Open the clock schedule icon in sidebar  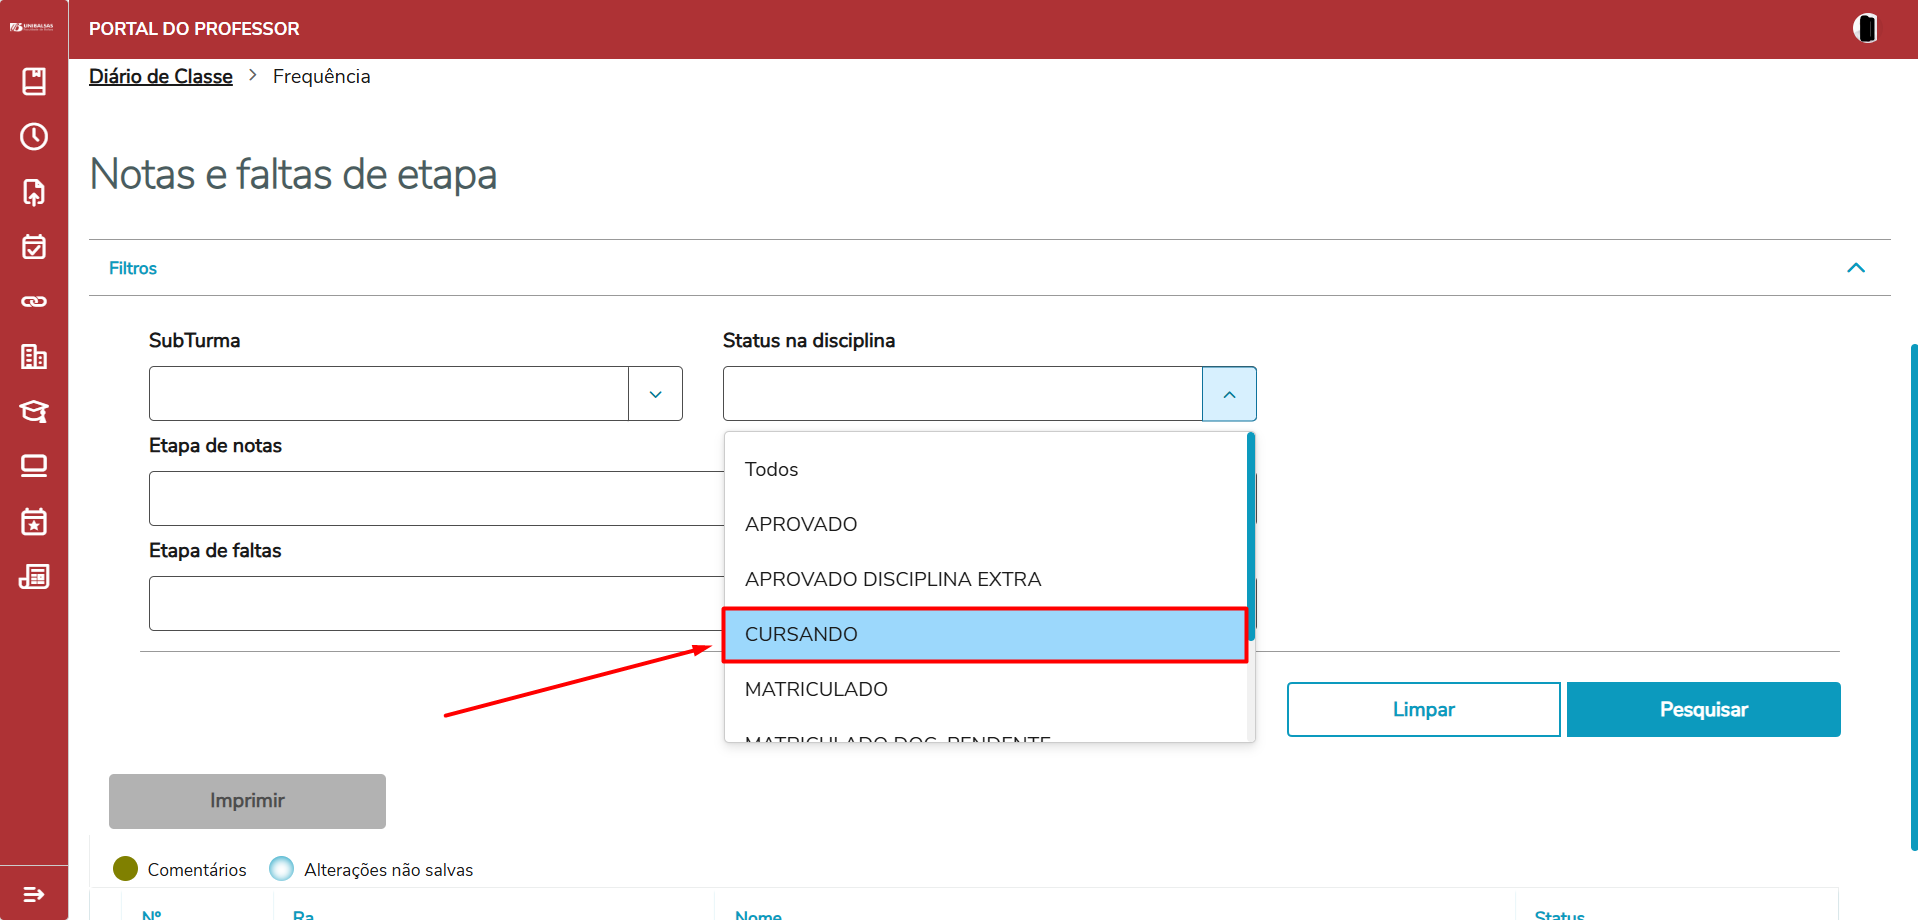34,137
